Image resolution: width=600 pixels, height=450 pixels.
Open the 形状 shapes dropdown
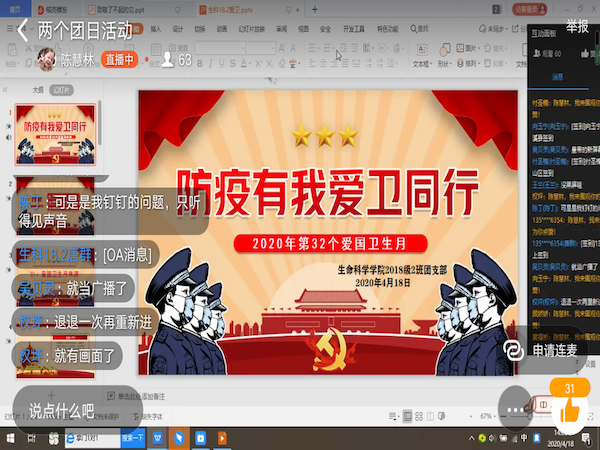(444, 55)
